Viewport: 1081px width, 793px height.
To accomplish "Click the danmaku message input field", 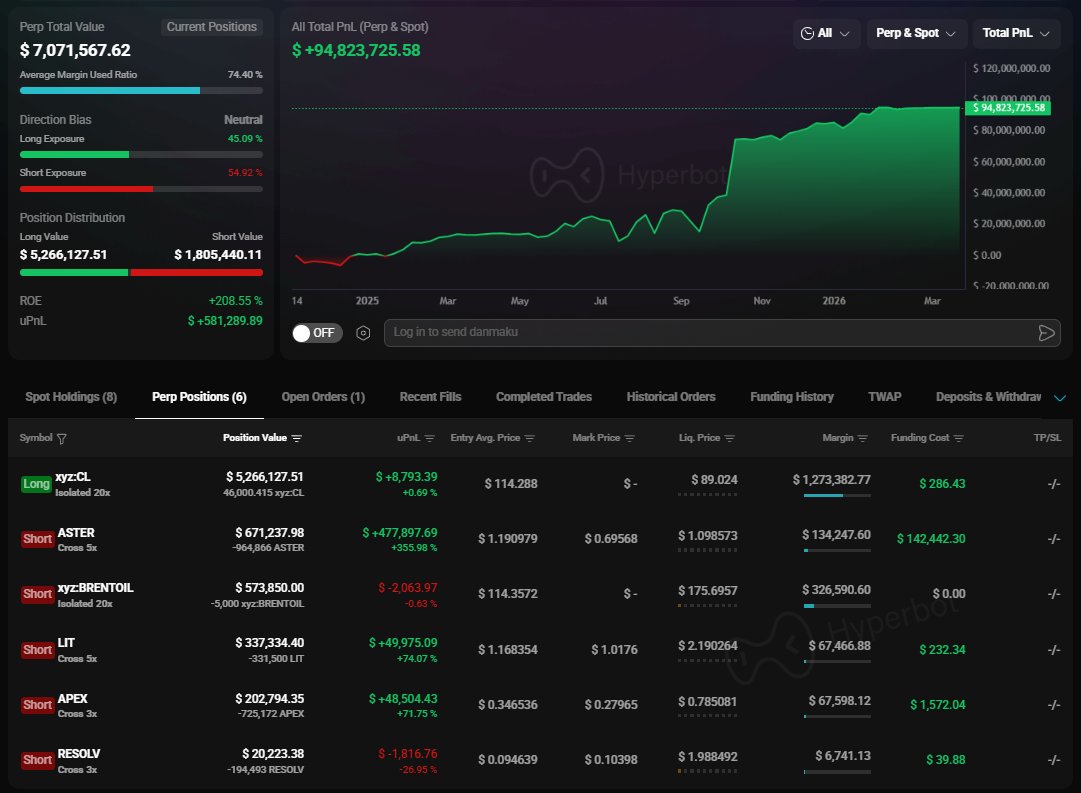I will tap(700, 333).
